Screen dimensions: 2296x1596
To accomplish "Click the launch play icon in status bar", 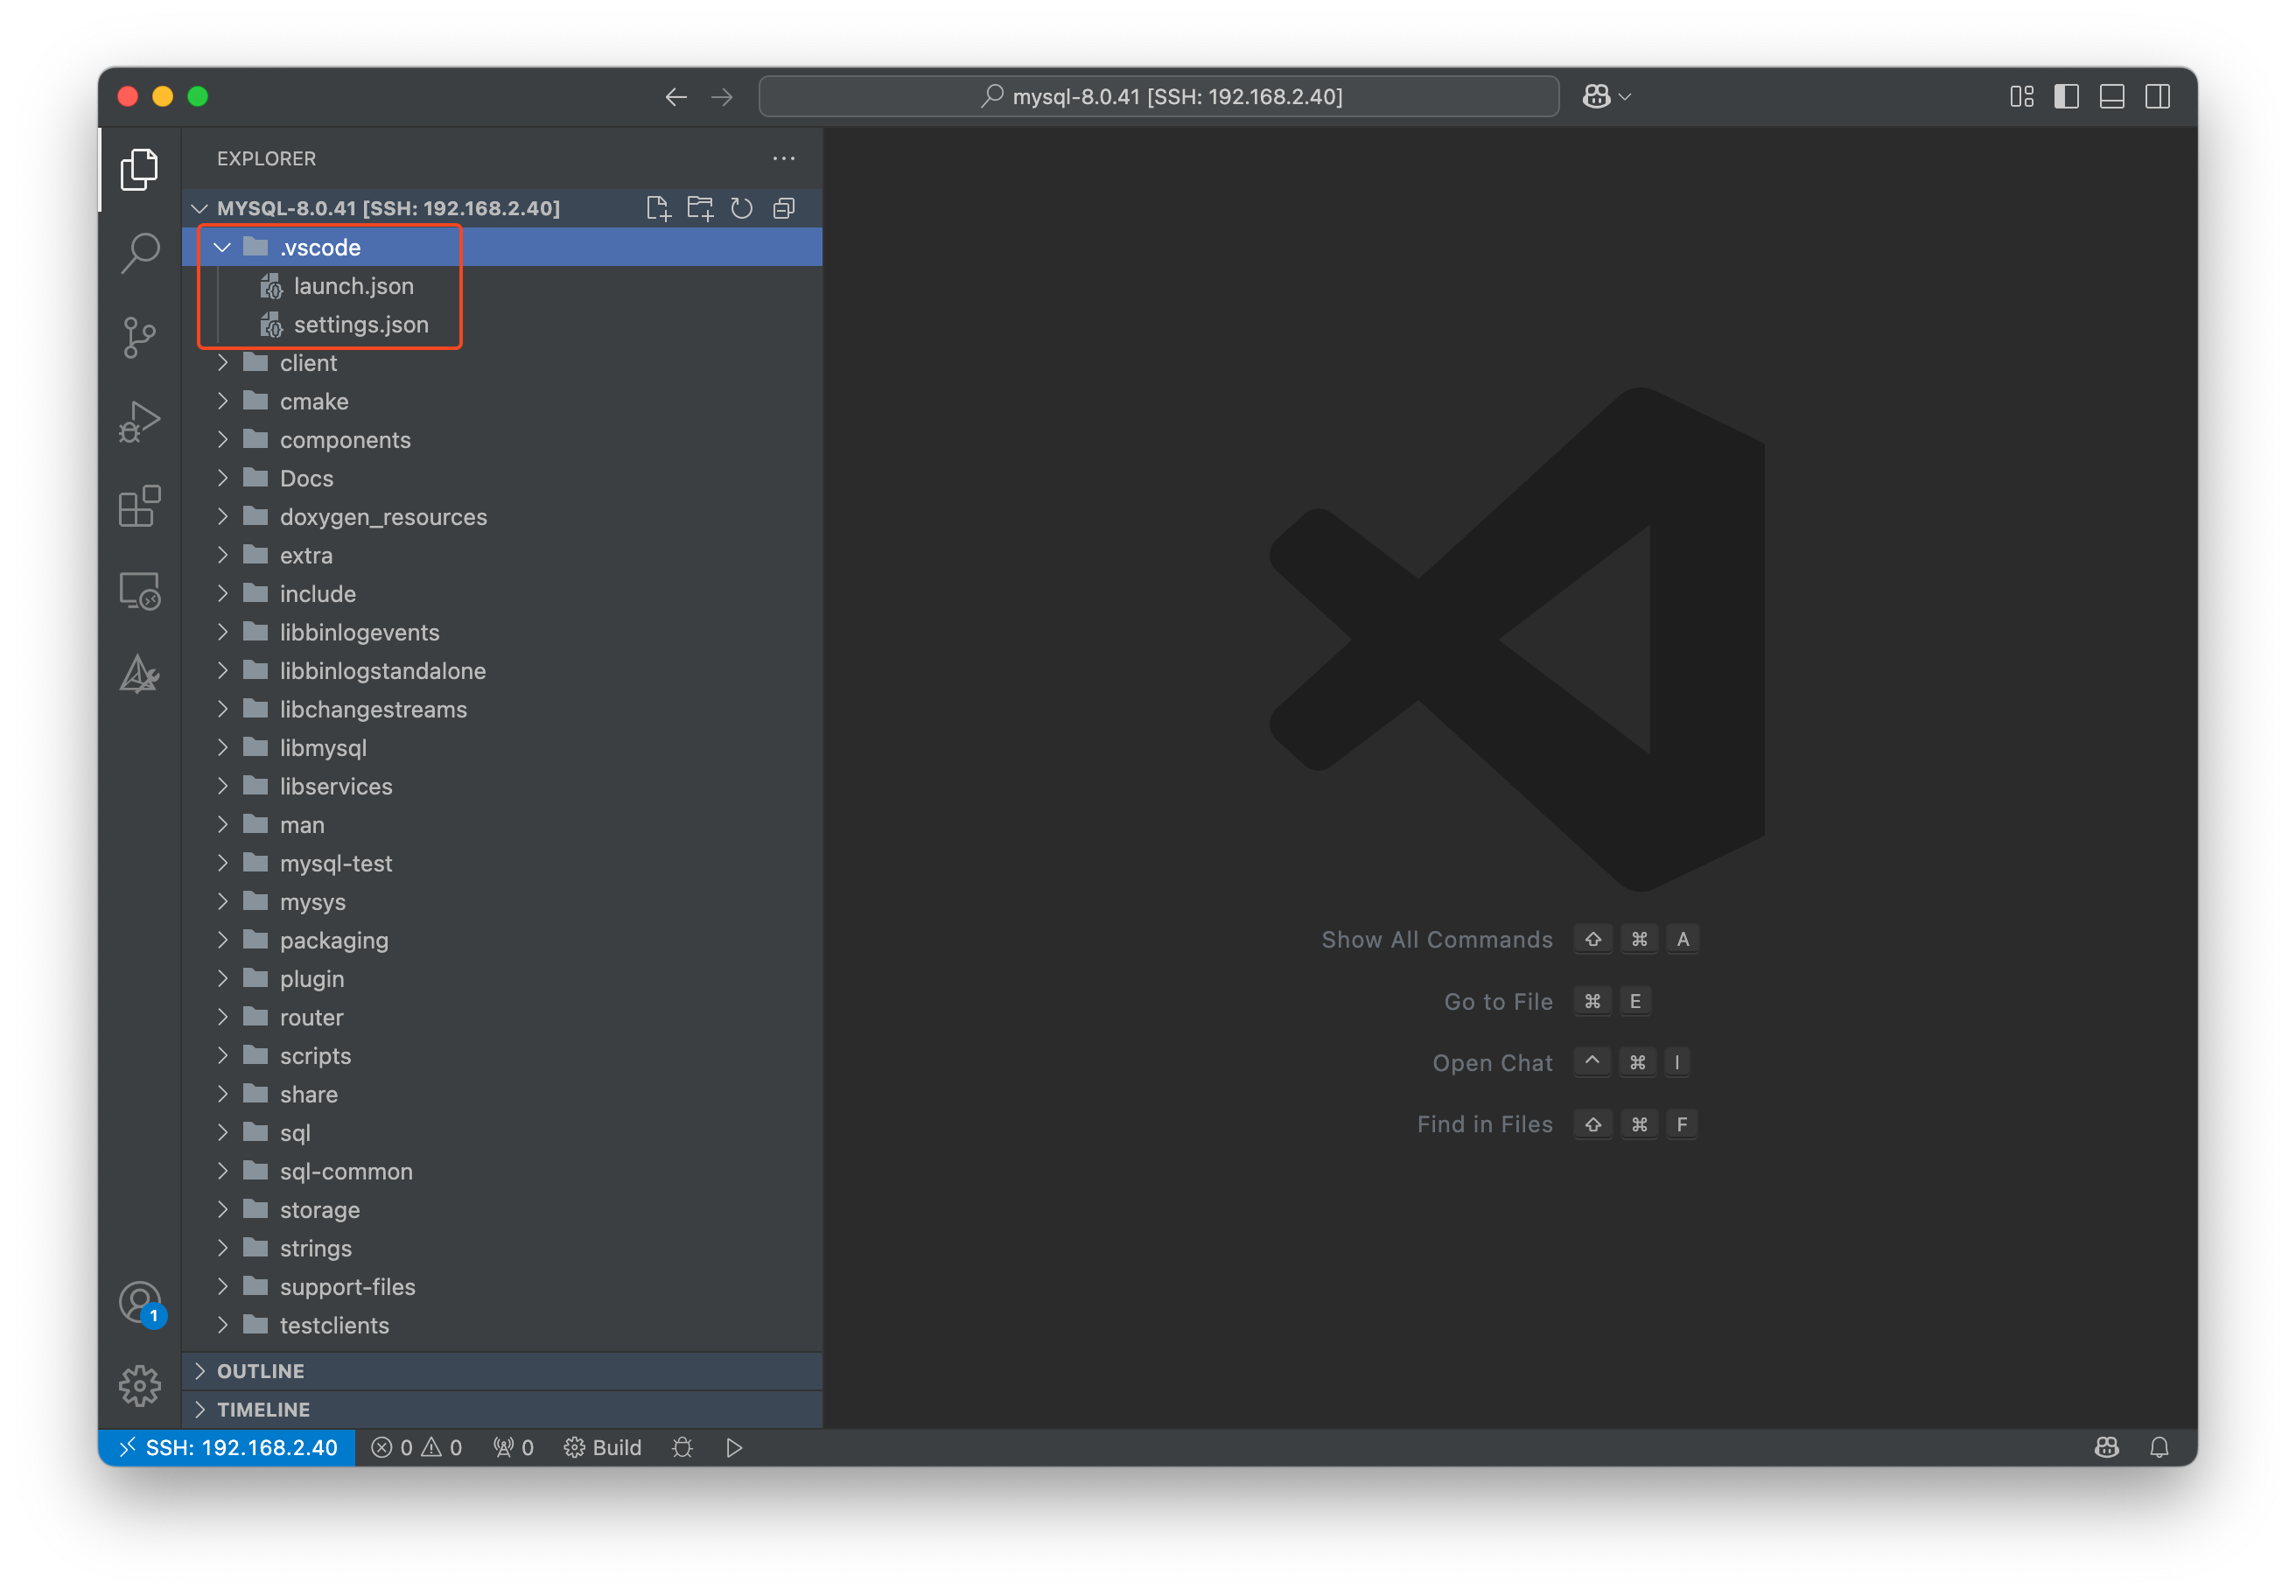I will click(x=734, y=1447).
